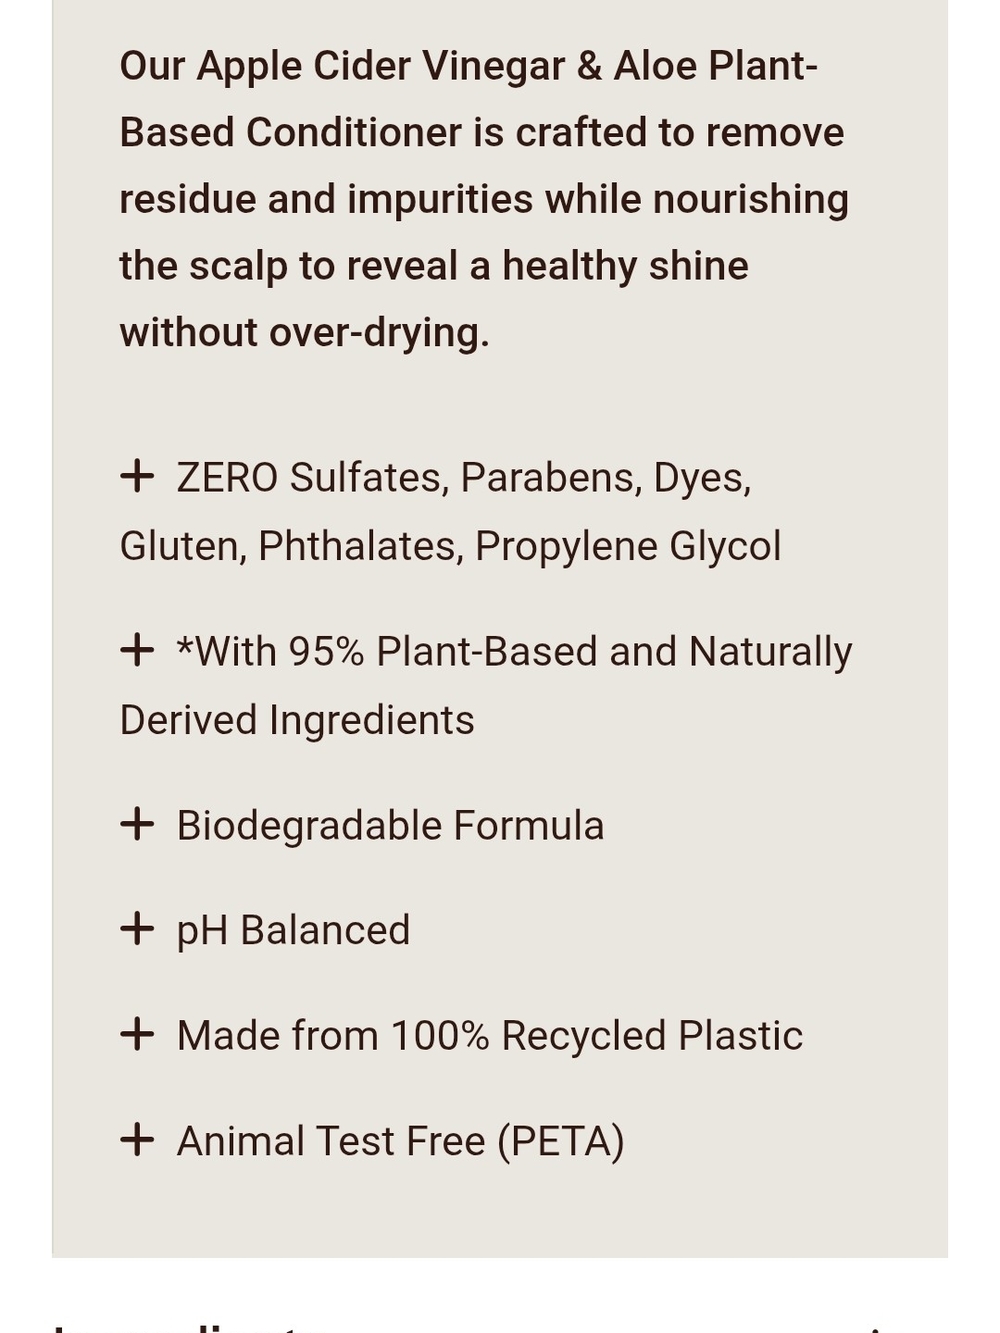The image size is (1000, 1333).
Task: Select the 'residue and impurities while nourishing' line
Action: pos(484,200)
